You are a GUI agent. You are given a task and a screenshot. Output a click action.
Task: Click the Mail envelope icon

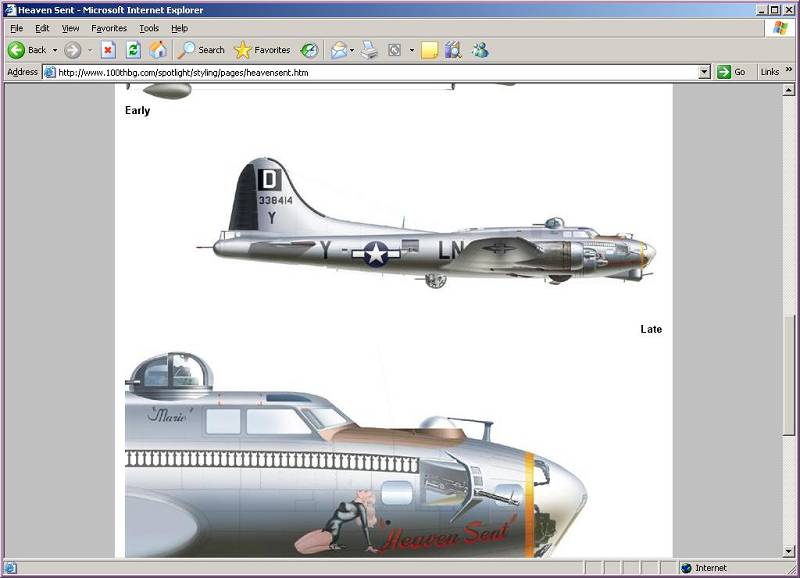click(339, 50)
